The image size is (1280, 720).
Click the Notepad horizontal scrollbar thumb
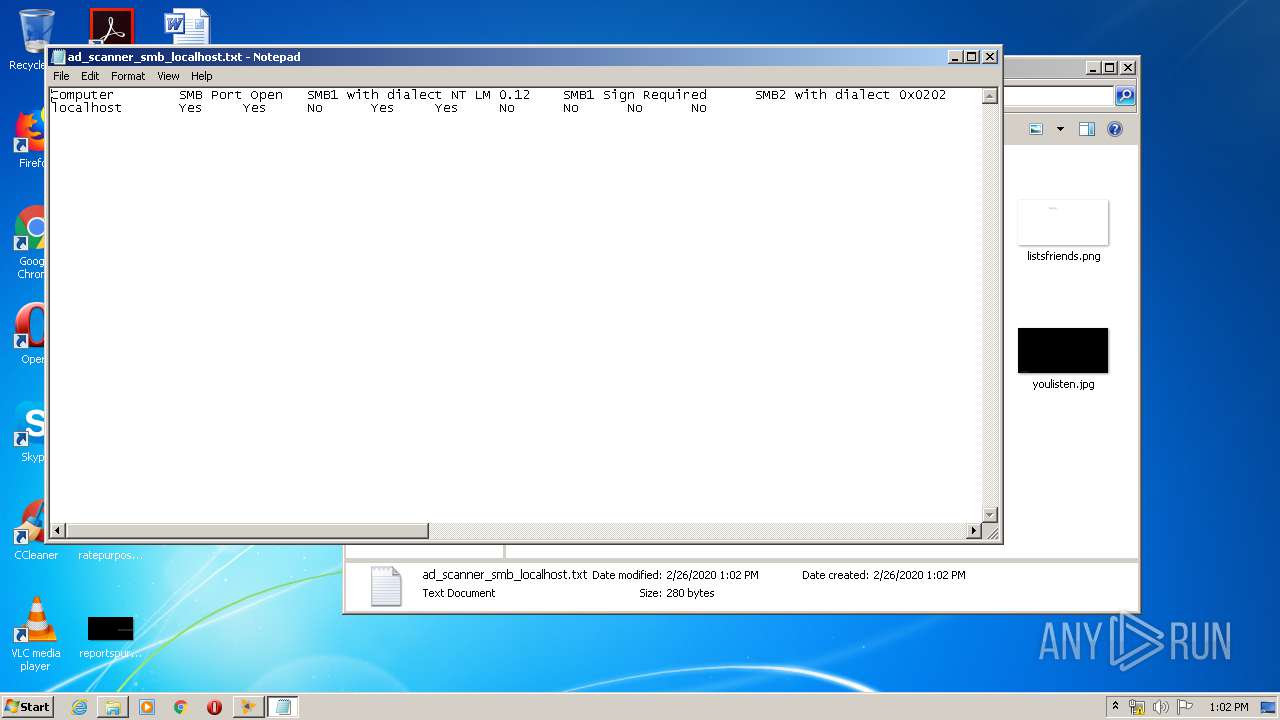pyautogui.click(x=247, y=531)
